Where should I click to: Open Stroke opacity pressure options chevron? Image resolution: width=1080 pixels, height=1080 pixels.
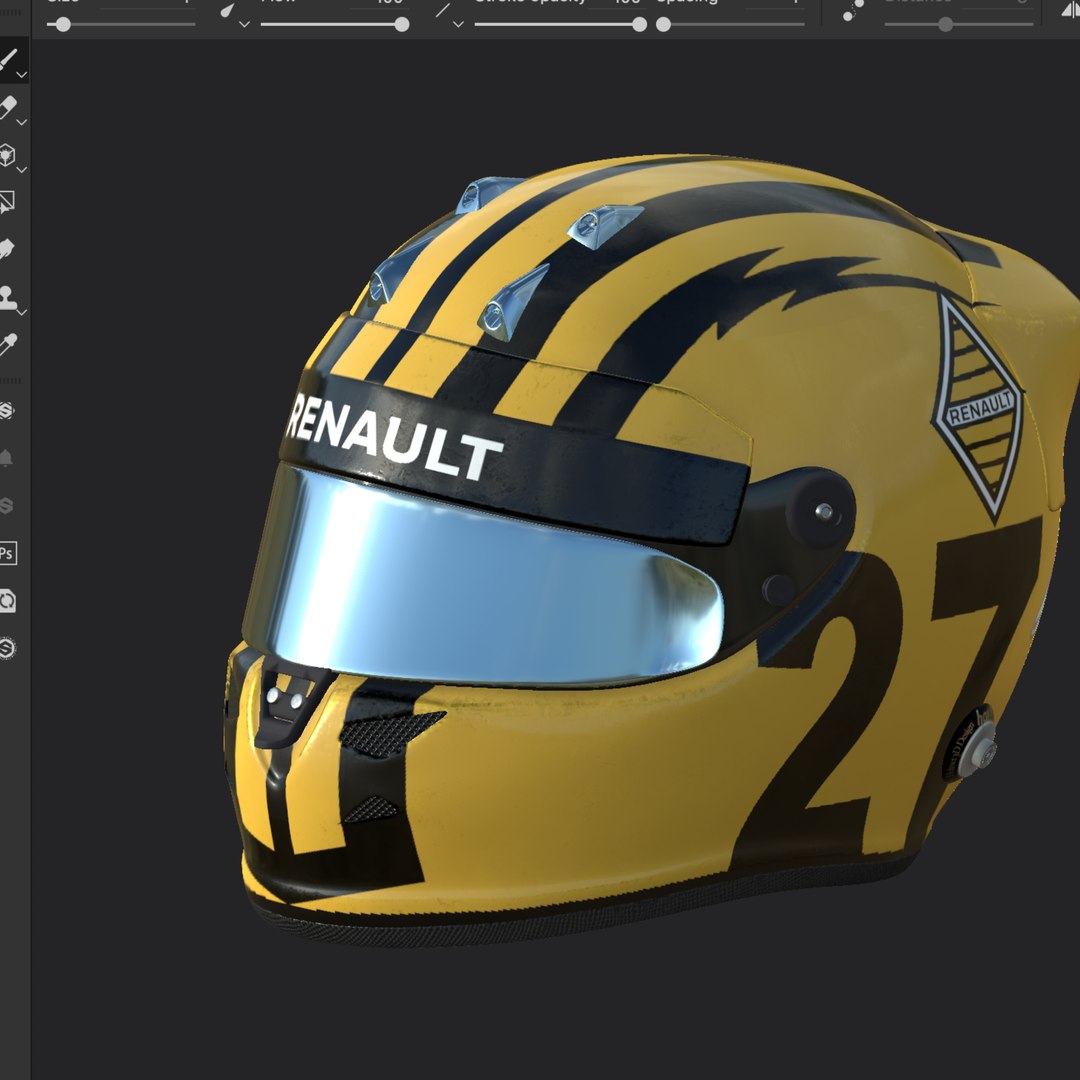(458, 24)
